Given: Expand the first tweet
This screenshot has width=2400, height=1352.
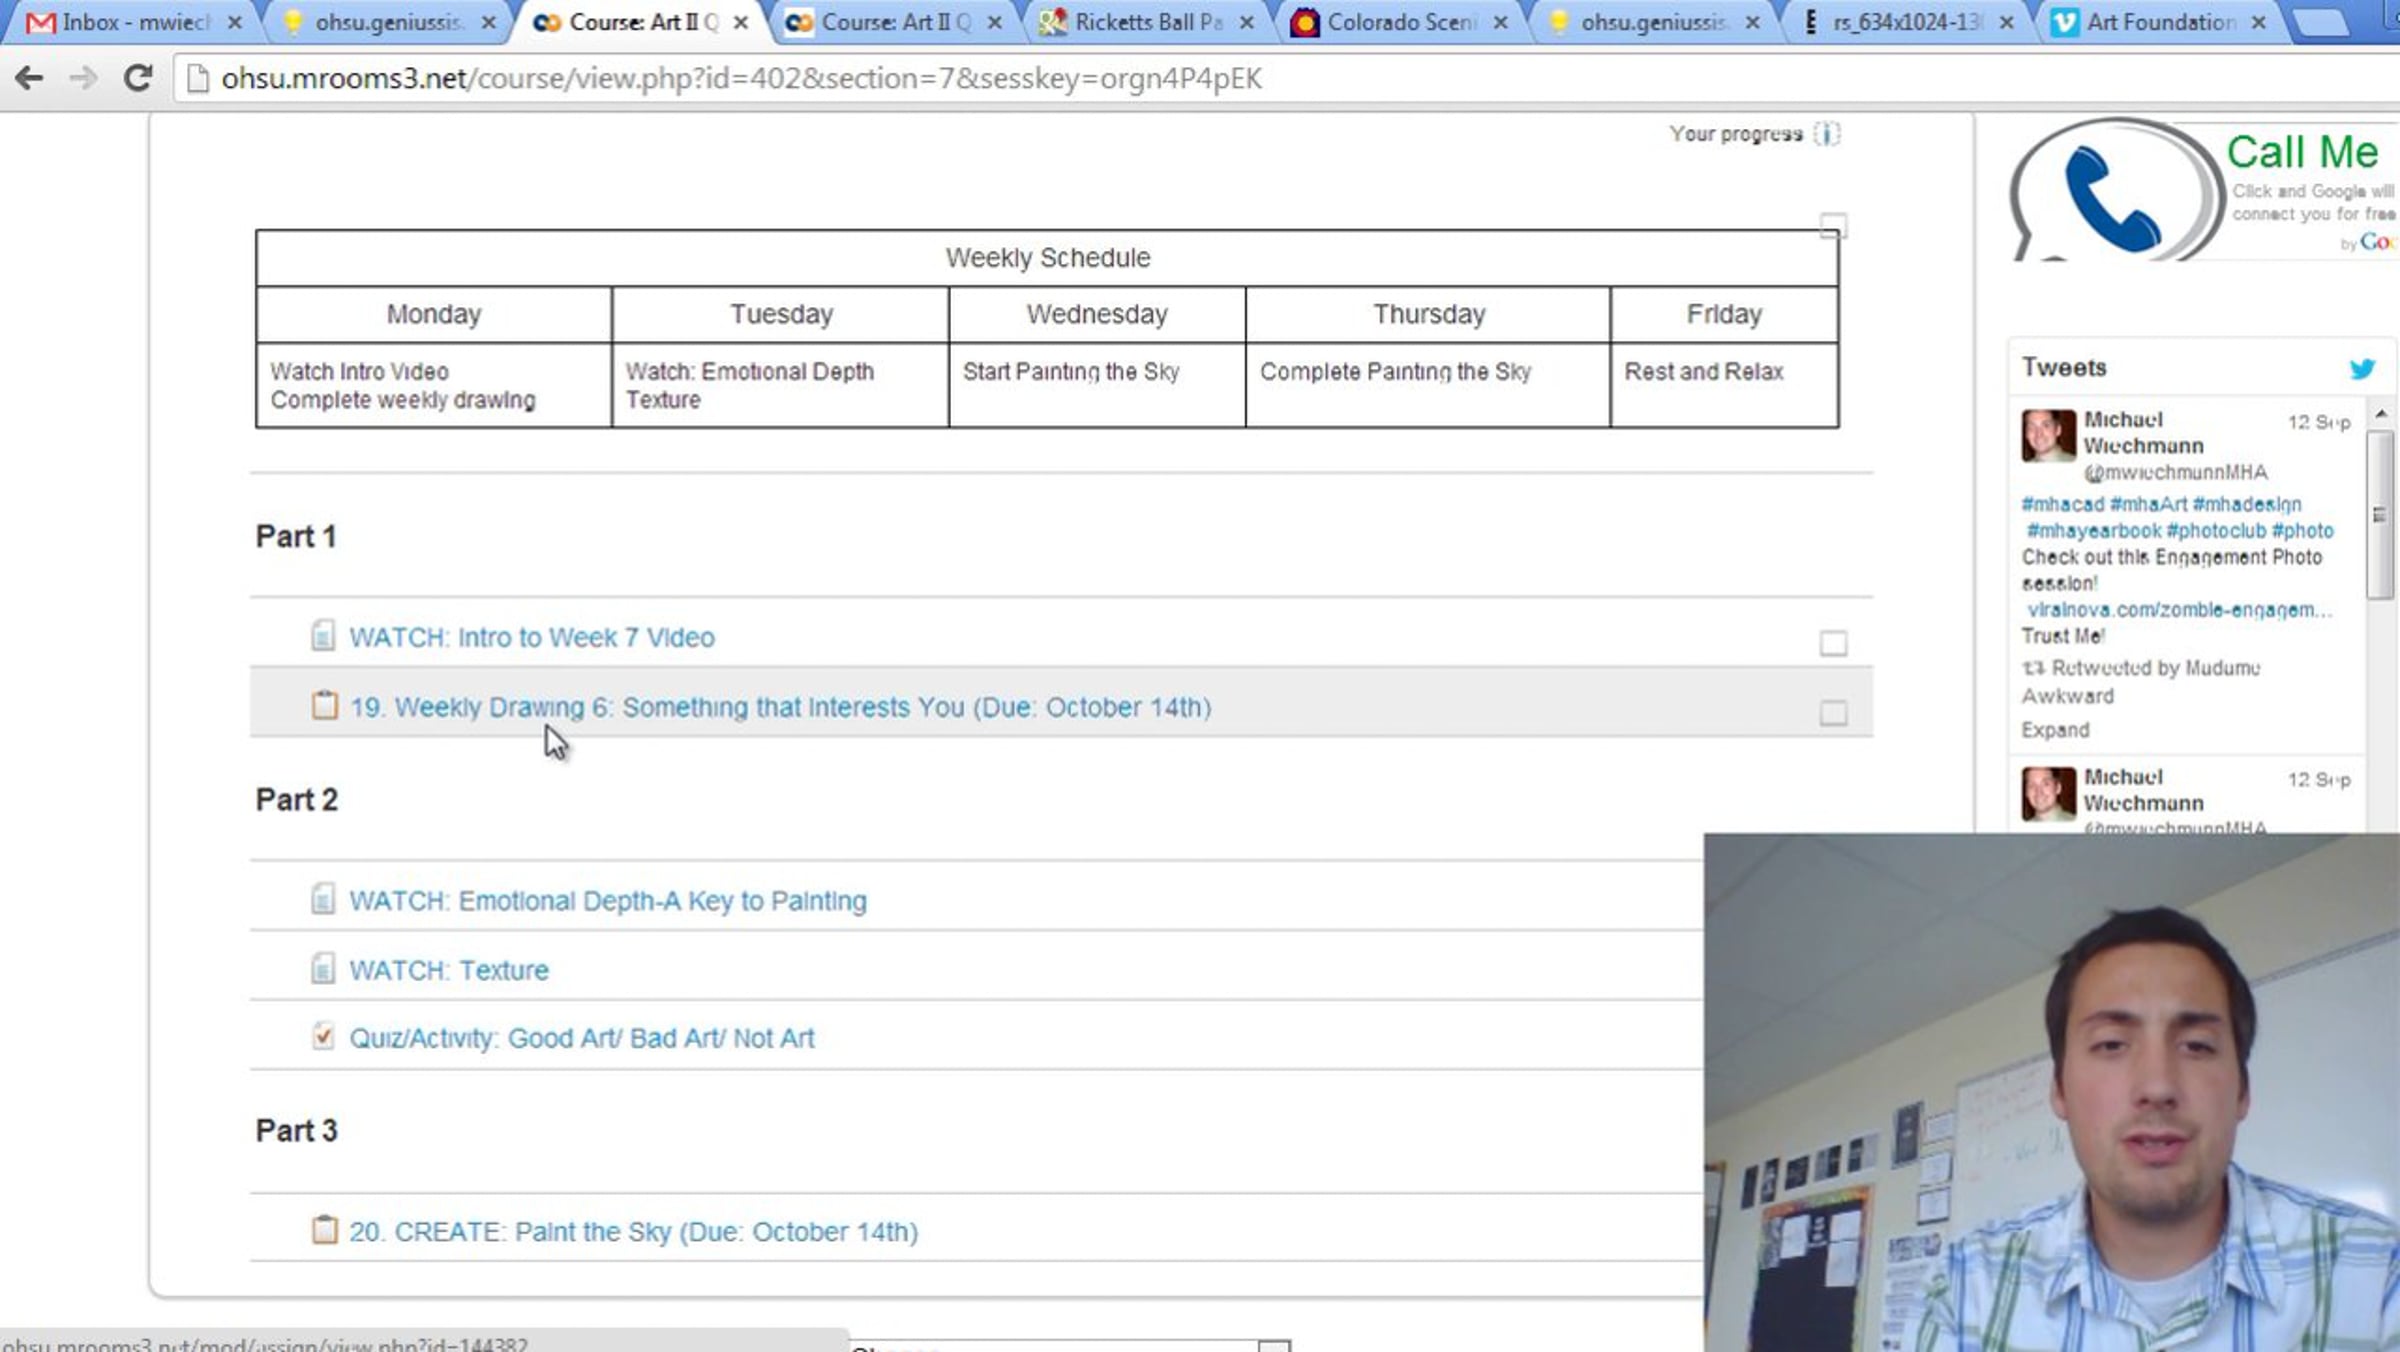Looking at the screenshot, I should pyautogui.click(x=2054, y=730).
